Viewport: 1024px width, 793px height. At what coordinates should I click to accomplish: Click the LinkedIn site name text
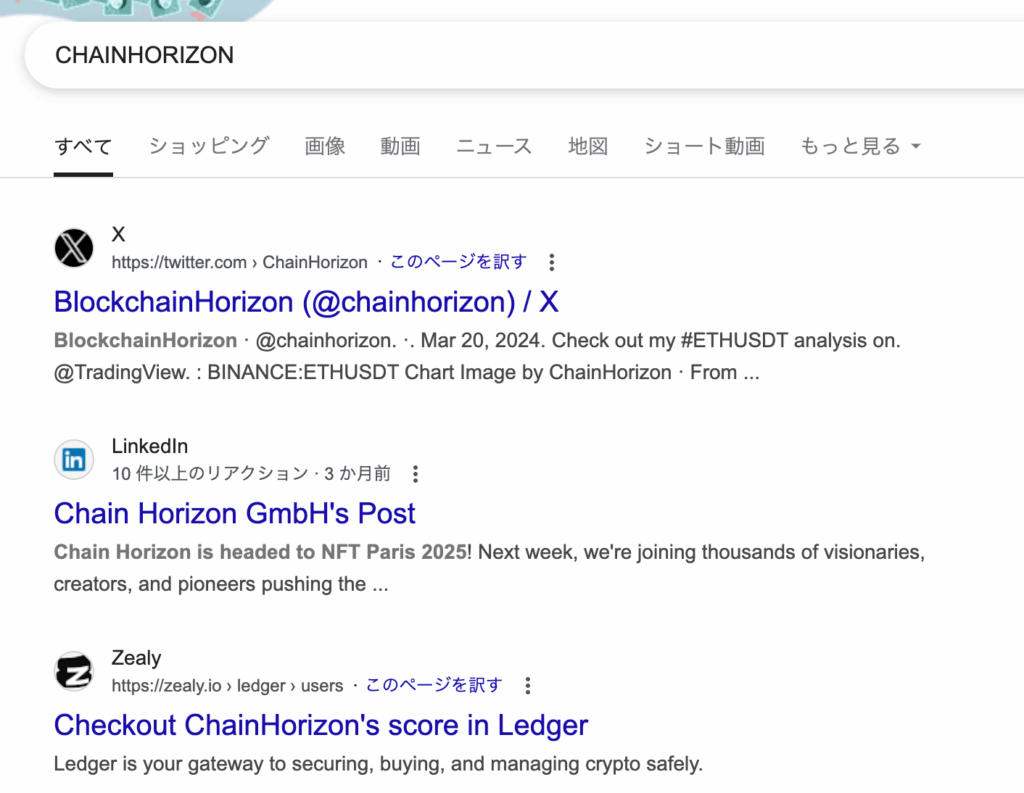pos(150,446)
